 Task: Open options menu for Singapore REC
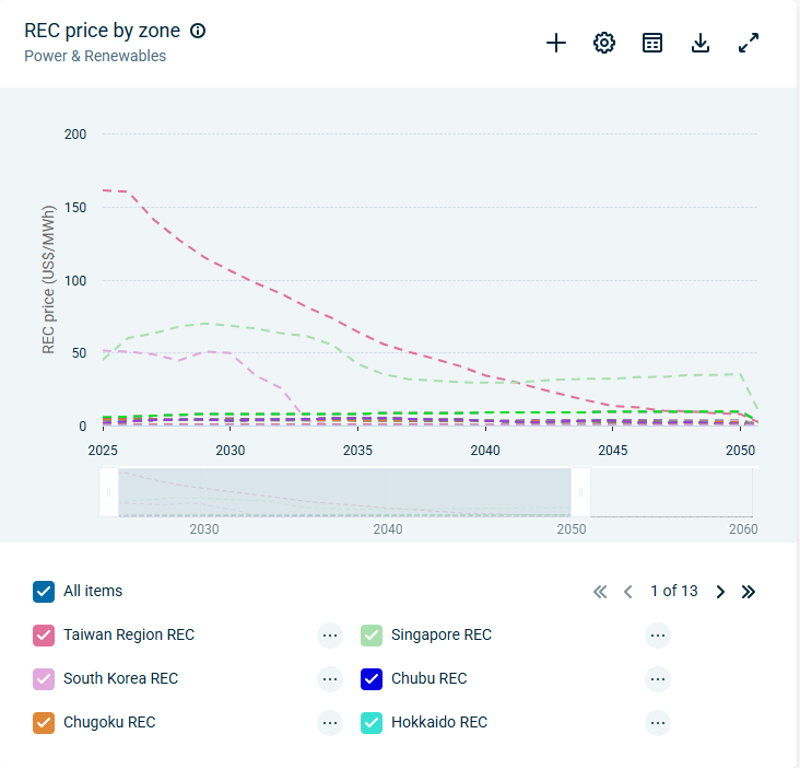tap(657, 635)
